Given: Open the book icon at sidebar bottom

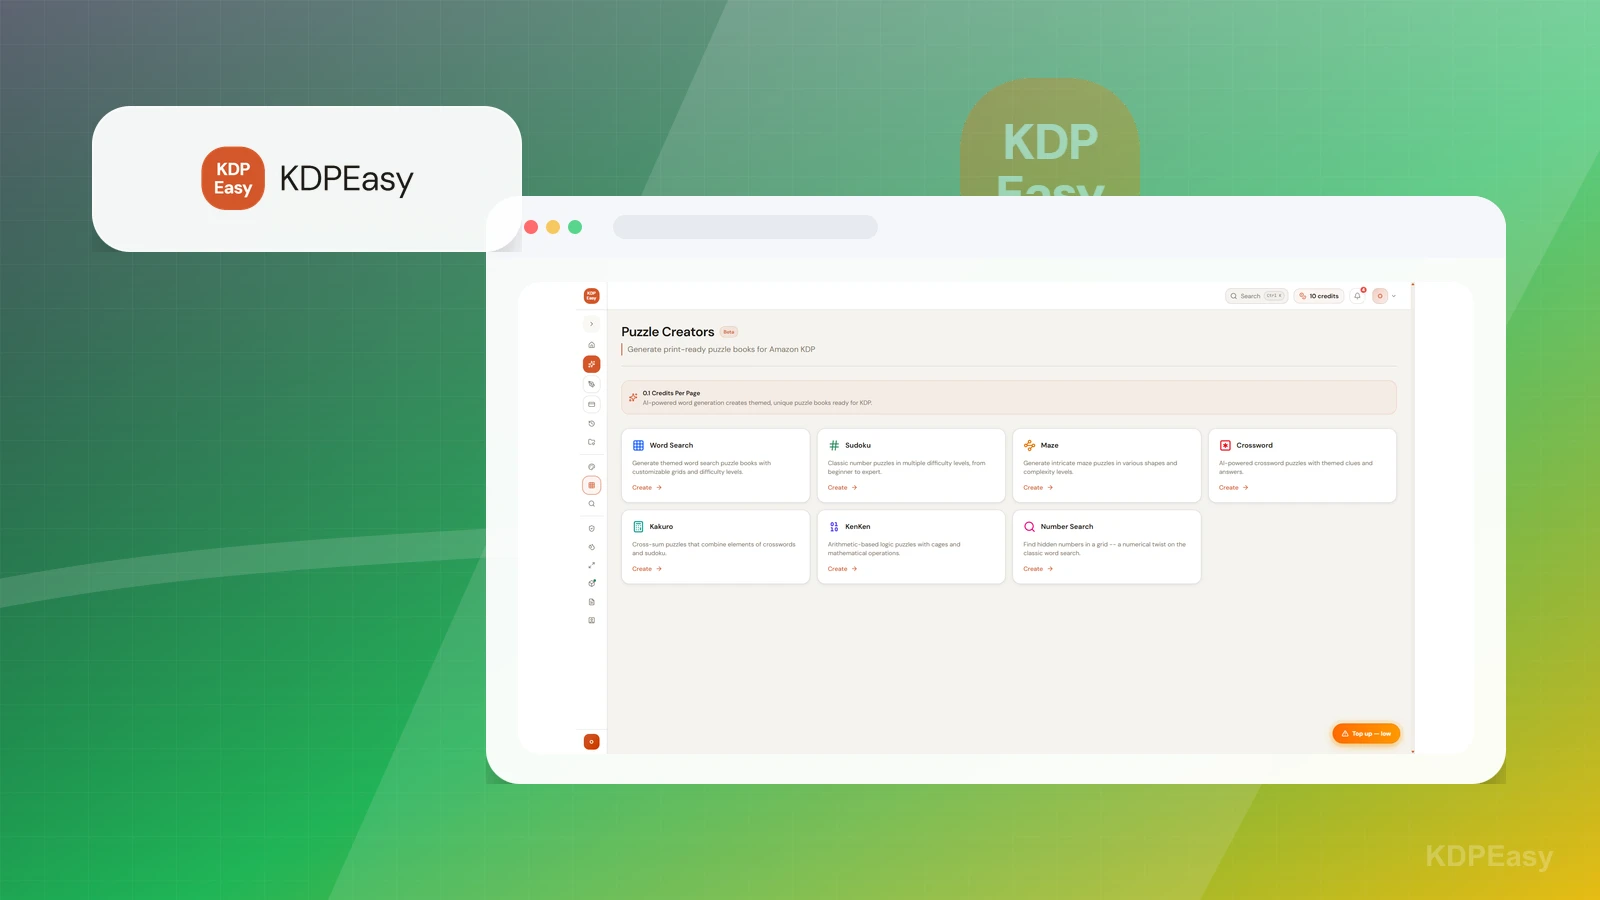Looking at the screenshot, I should tap(591, 620).
